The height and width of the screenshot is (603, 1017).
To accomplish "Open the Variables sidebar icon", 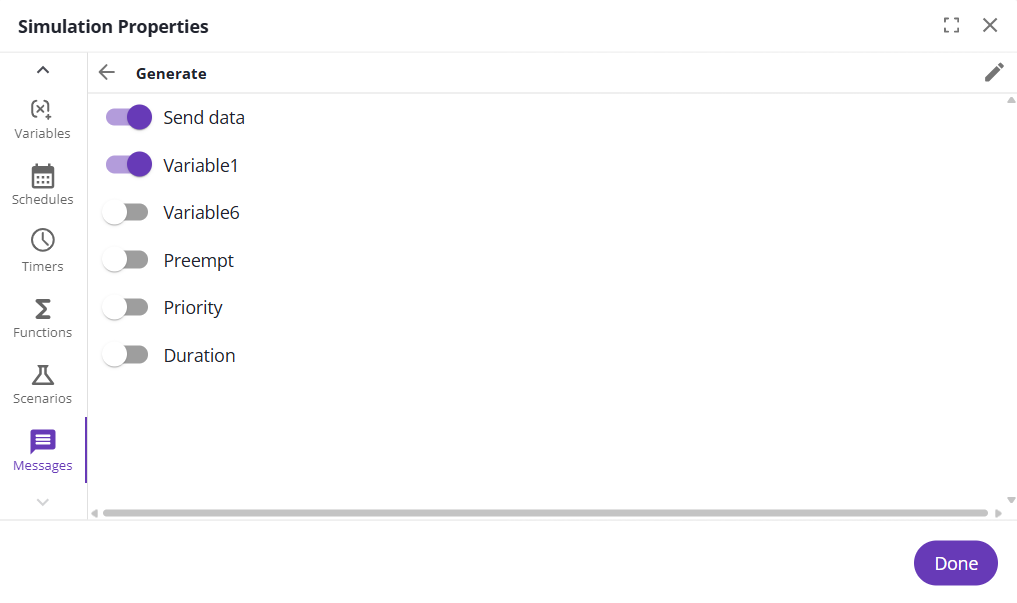I will pos(42,109).
